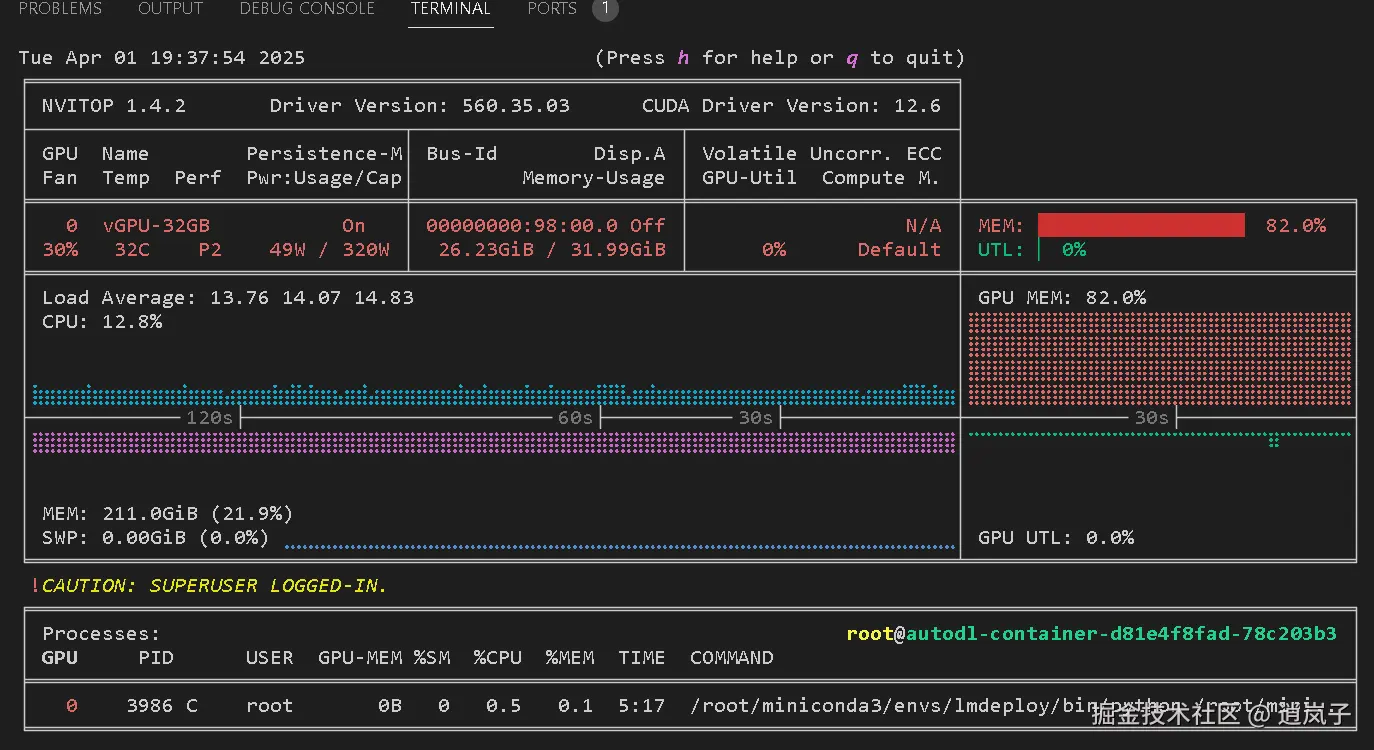This screenshot has width=1374, height=750.
Task: Open the OUTPUT tab
Action: (x=170, y=9)
